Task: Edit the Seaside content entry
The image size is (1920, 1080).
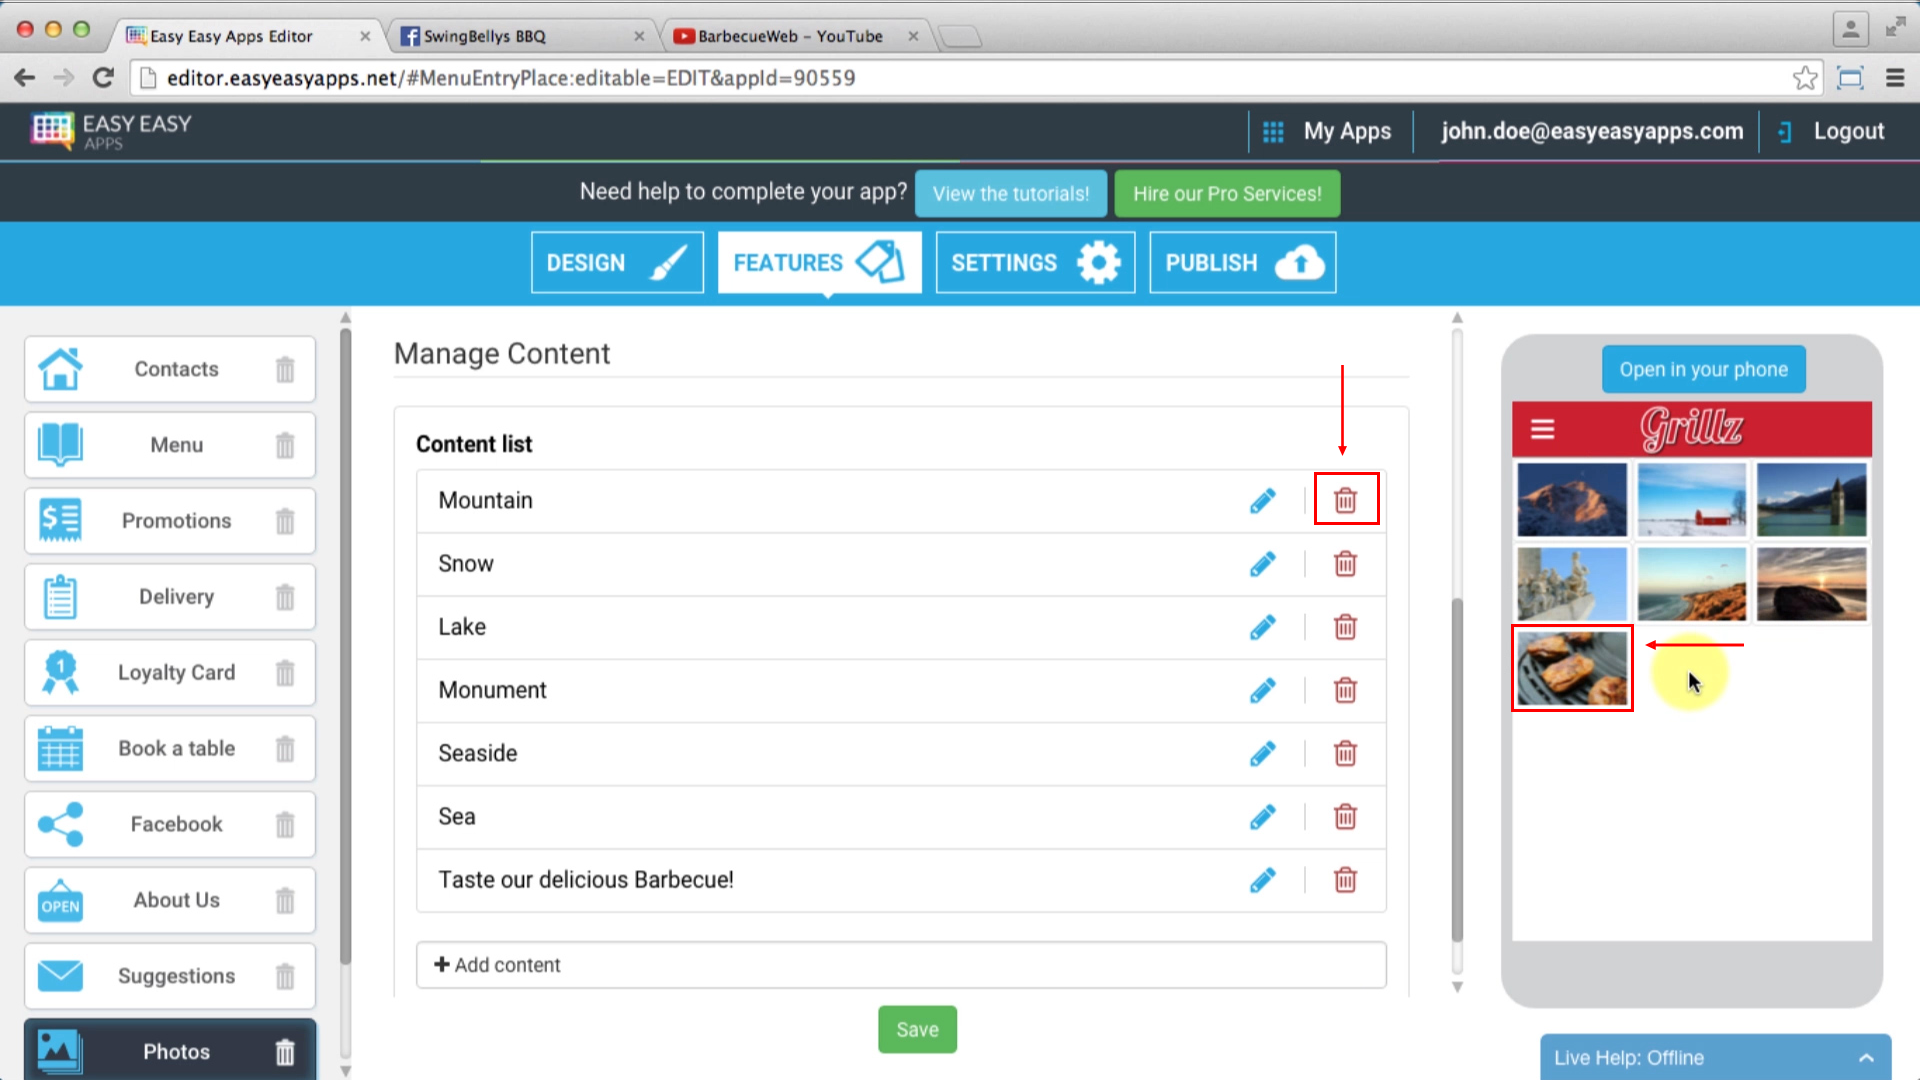Action: point(1263,753)
